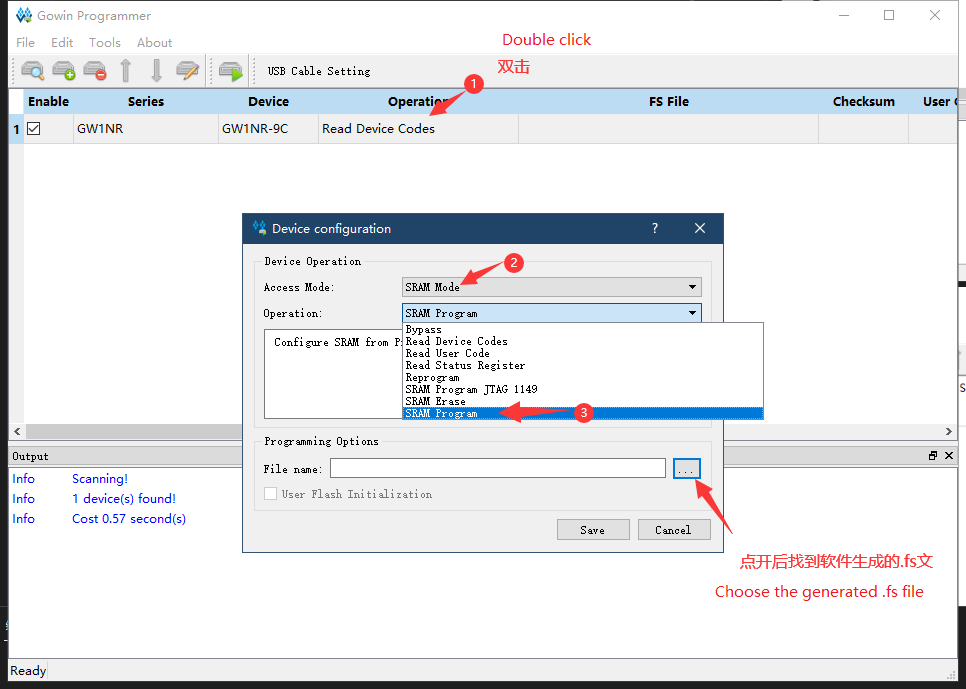This screenshot has height=689, width=966.
Task: Click the 'Scanning!' output message
Action: 100,479
